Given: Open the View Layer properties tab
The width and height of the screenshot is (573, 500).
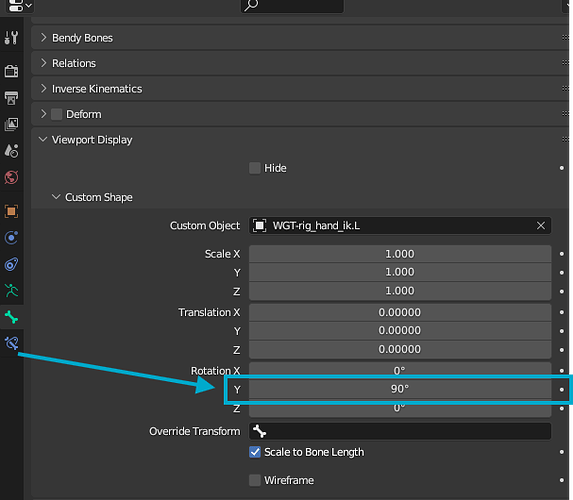Looking at the screenshot, I should point(11,124).
